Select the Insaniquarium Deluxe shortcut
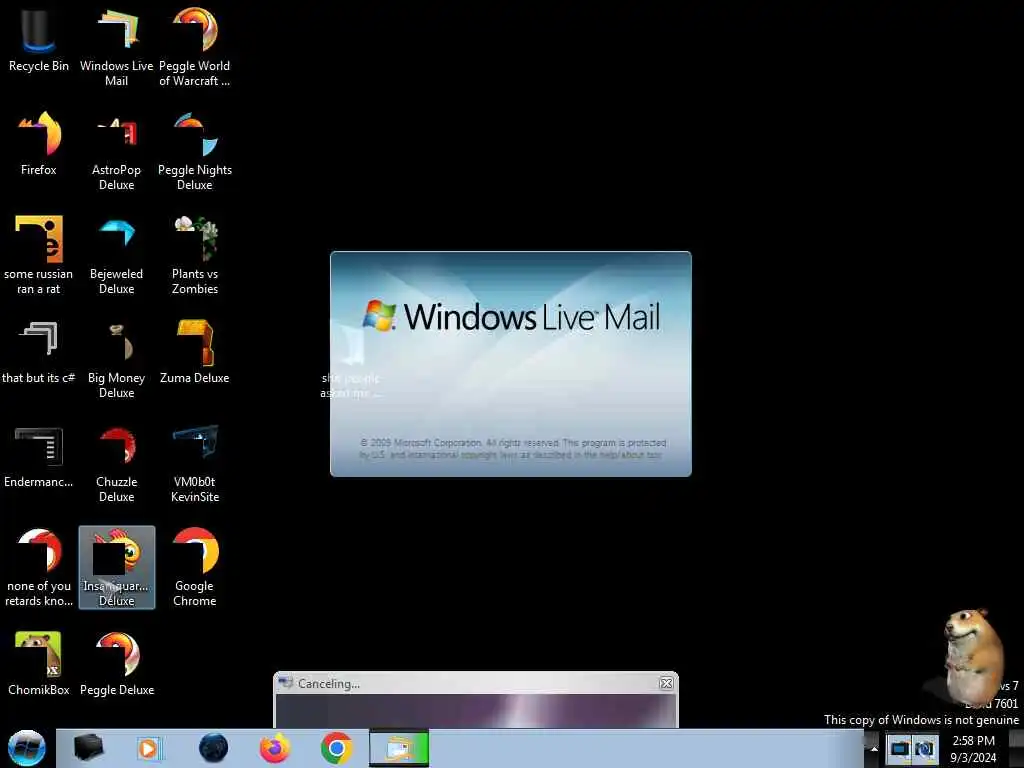 click(x=117, y=567)
